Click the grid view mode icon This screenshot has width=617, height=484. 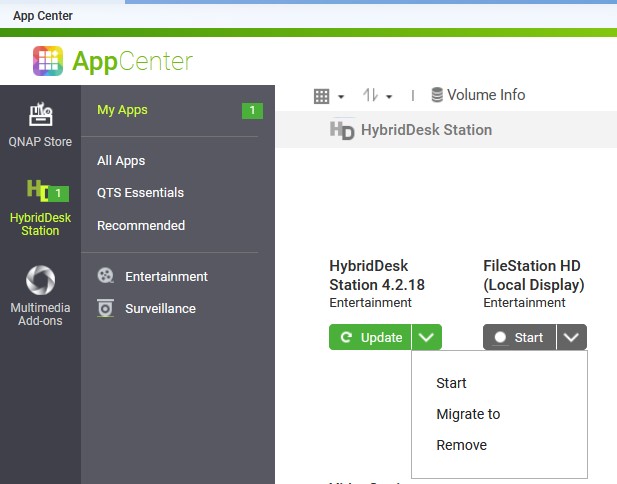pyautogui.click(x=321, y=96)
